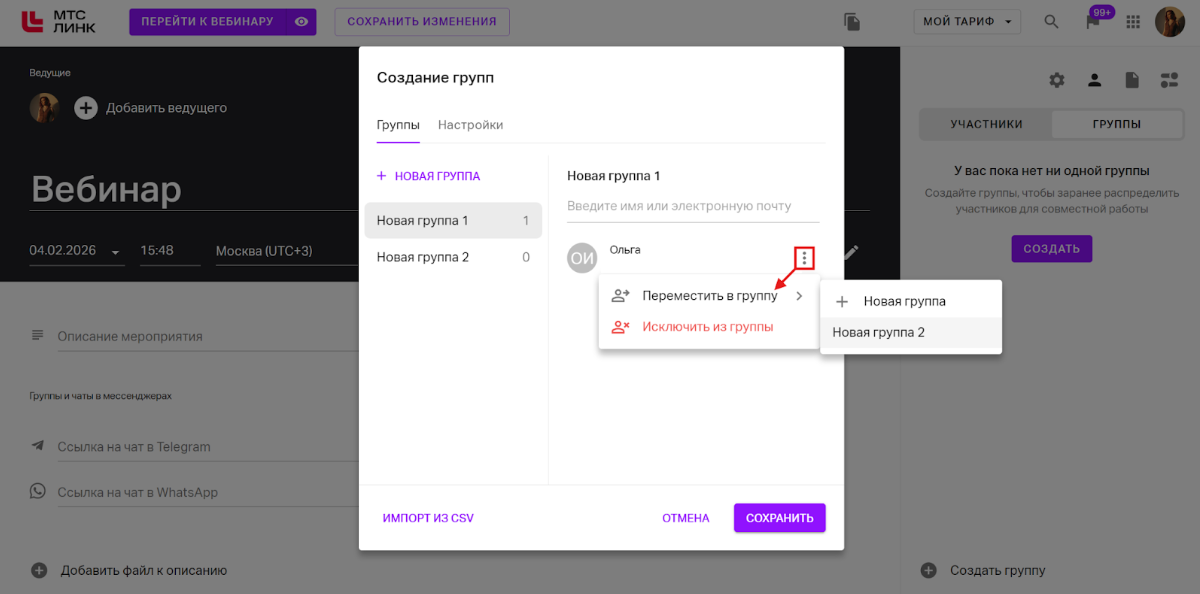Click the name or email input field
This screenshot has width=1200, height=594.
[x=692, y=206]
